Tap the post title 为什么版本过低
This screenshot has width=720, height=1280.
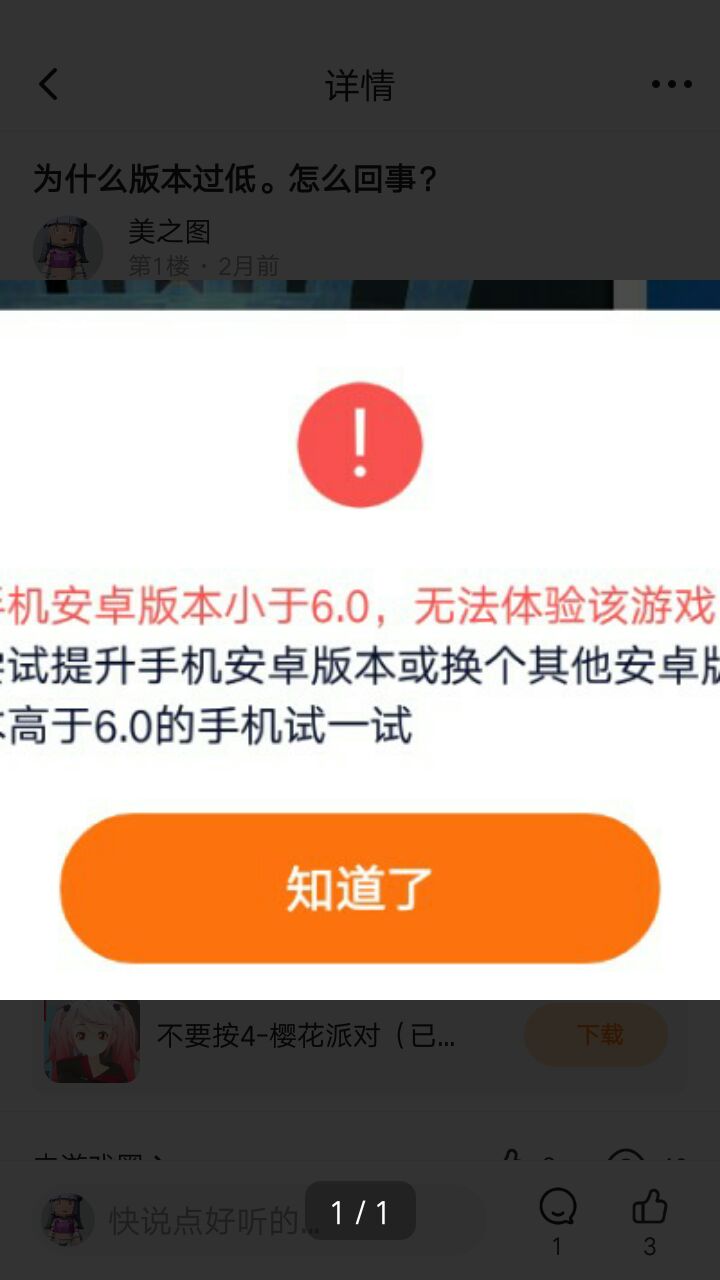pyautogui.click(x=236, y=179)
